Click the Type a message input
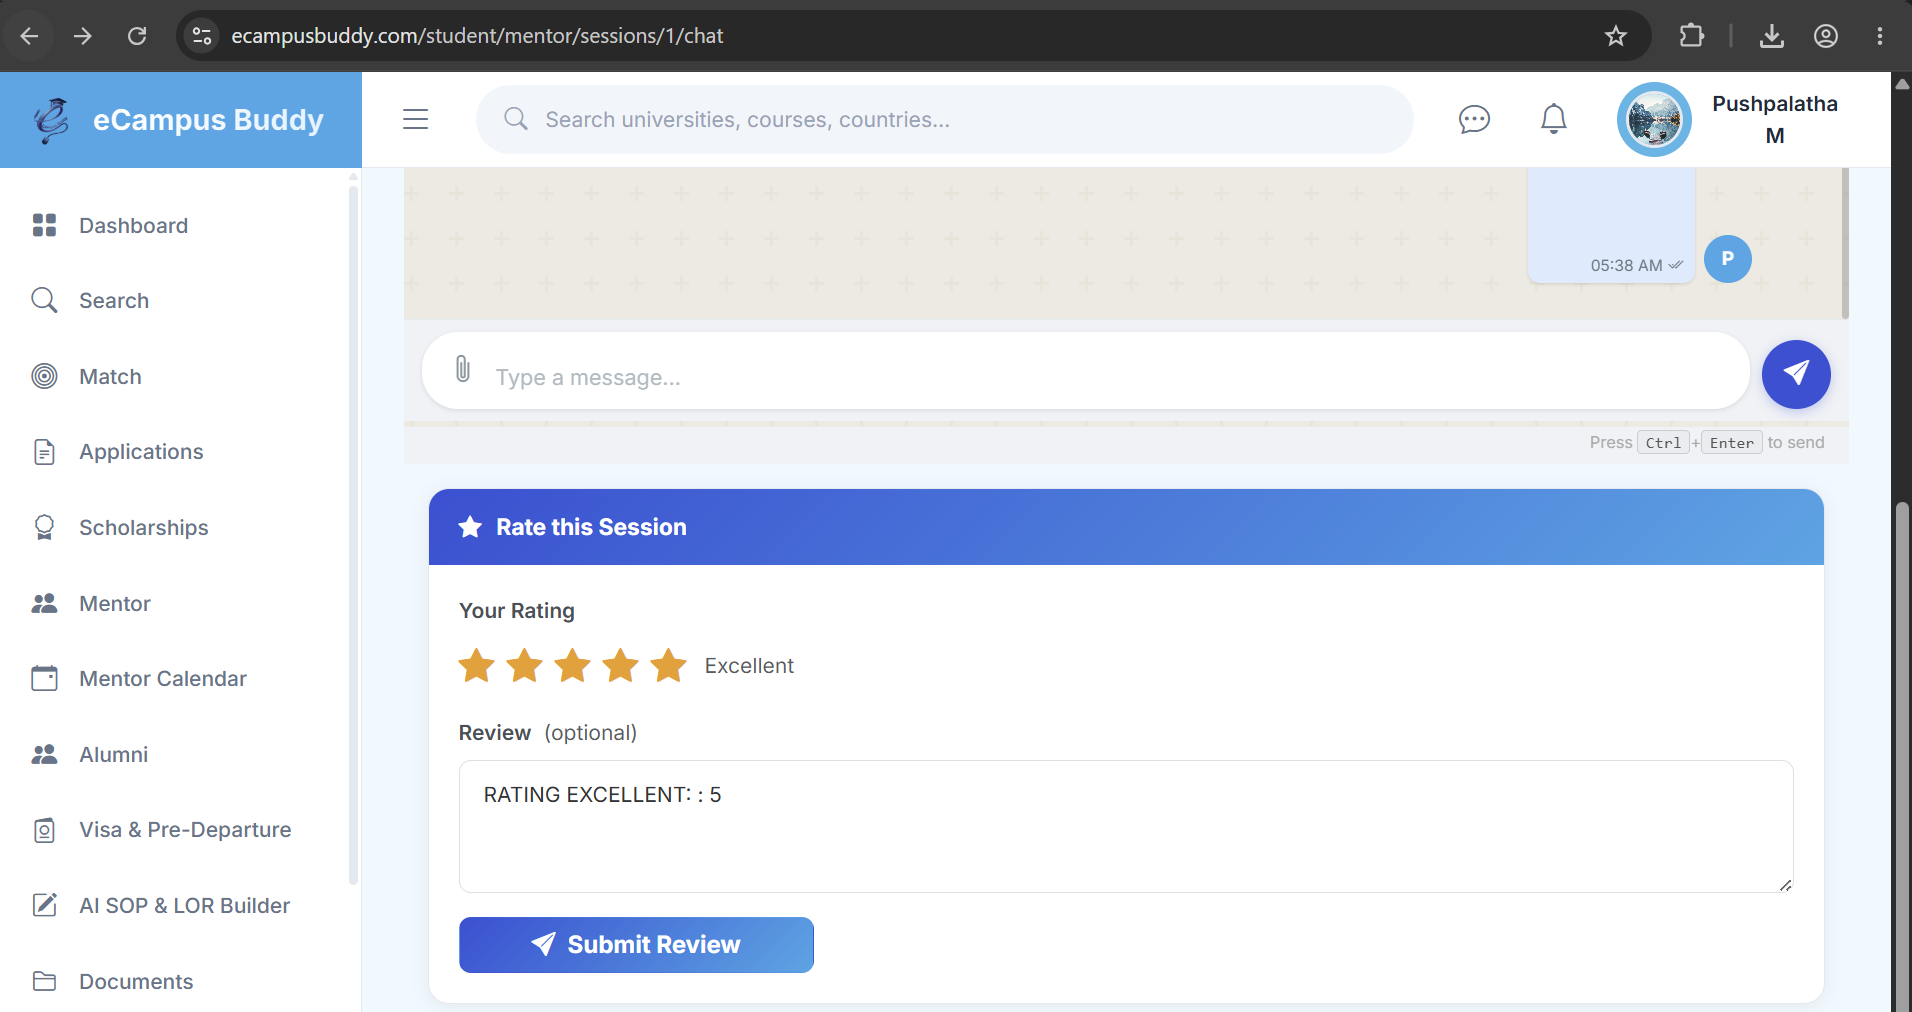1912x1012 pixels. [1086, 371]
